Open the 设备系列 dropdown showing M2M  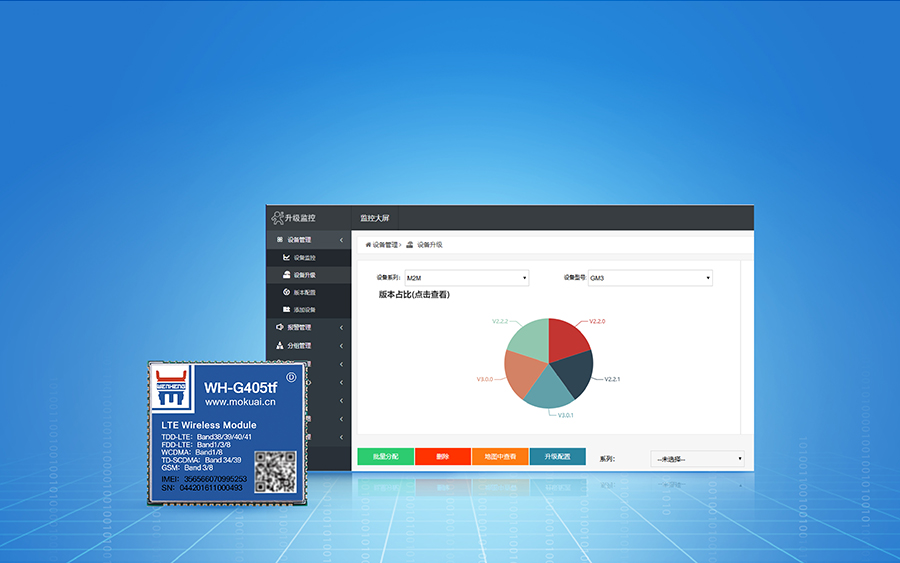coord(466,278)
